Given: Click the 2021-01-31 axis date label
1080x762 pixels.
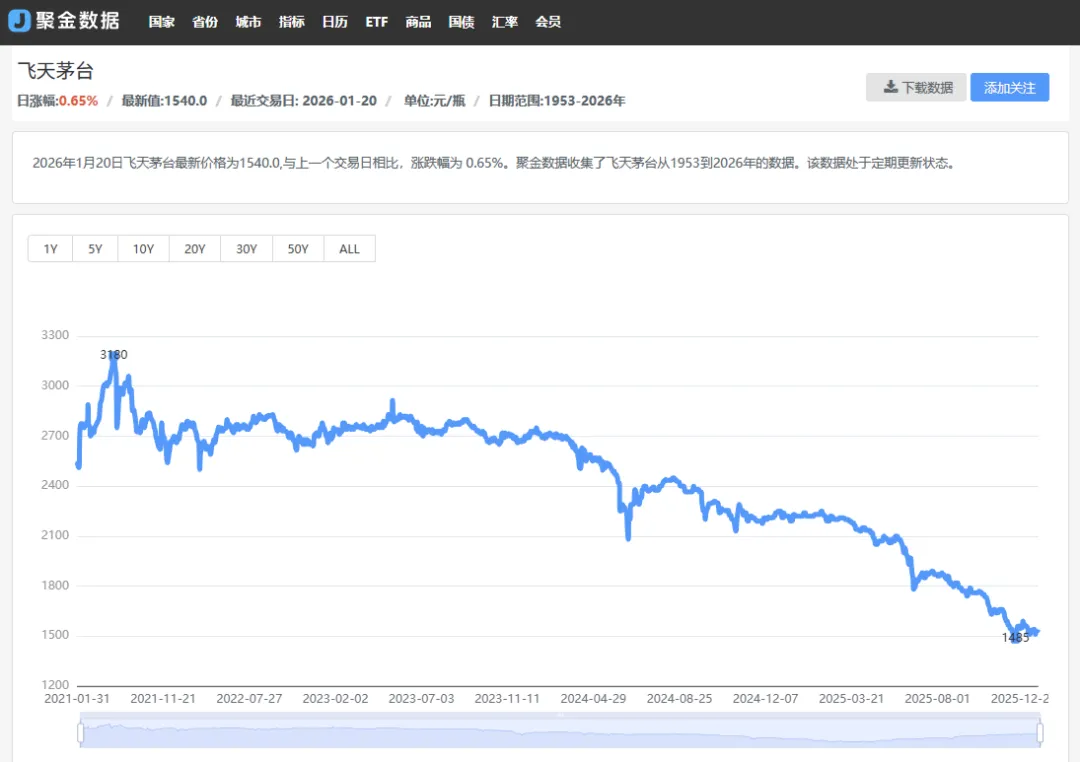Looking at the screenshot, I should [x=77, y=699].
